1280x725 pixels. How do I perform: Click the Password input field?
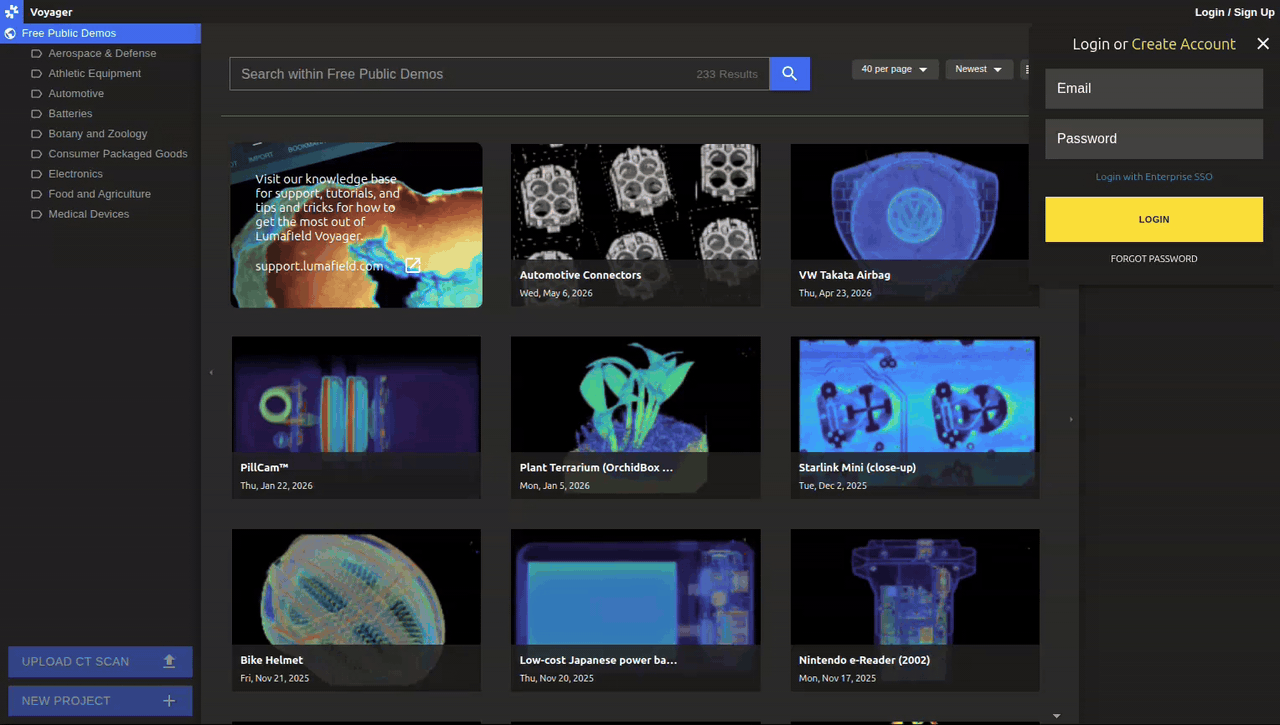(1154, 139)
